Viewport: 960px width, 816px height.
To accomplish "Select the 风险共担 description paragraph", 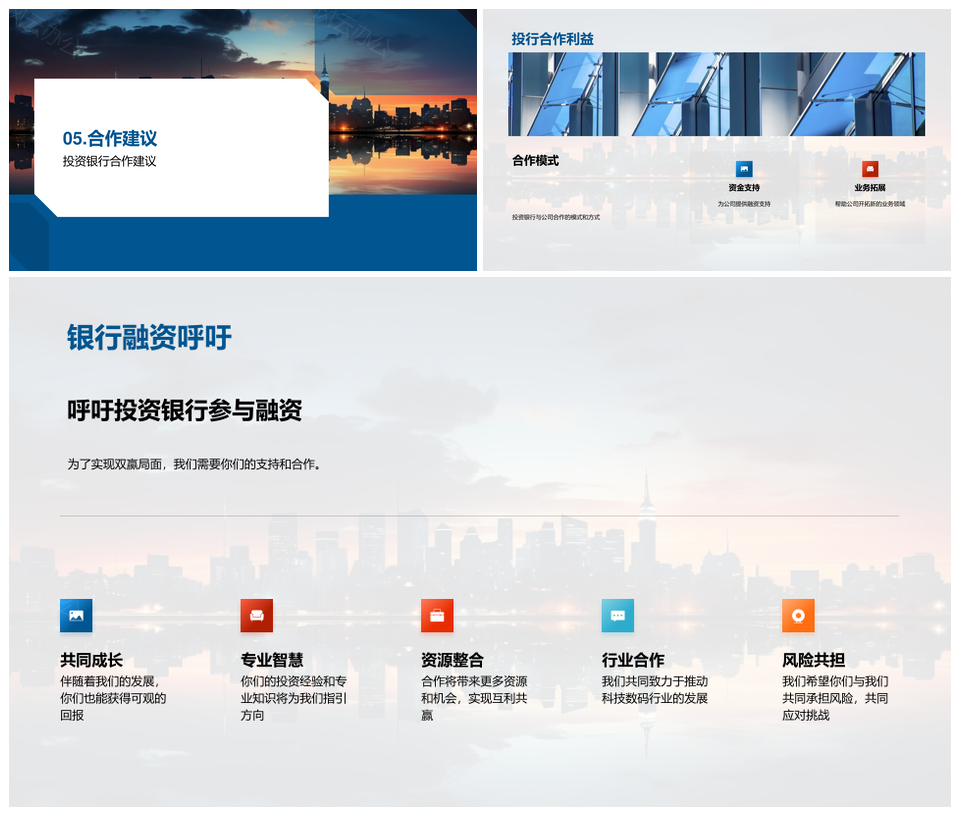I will [835, 698].
